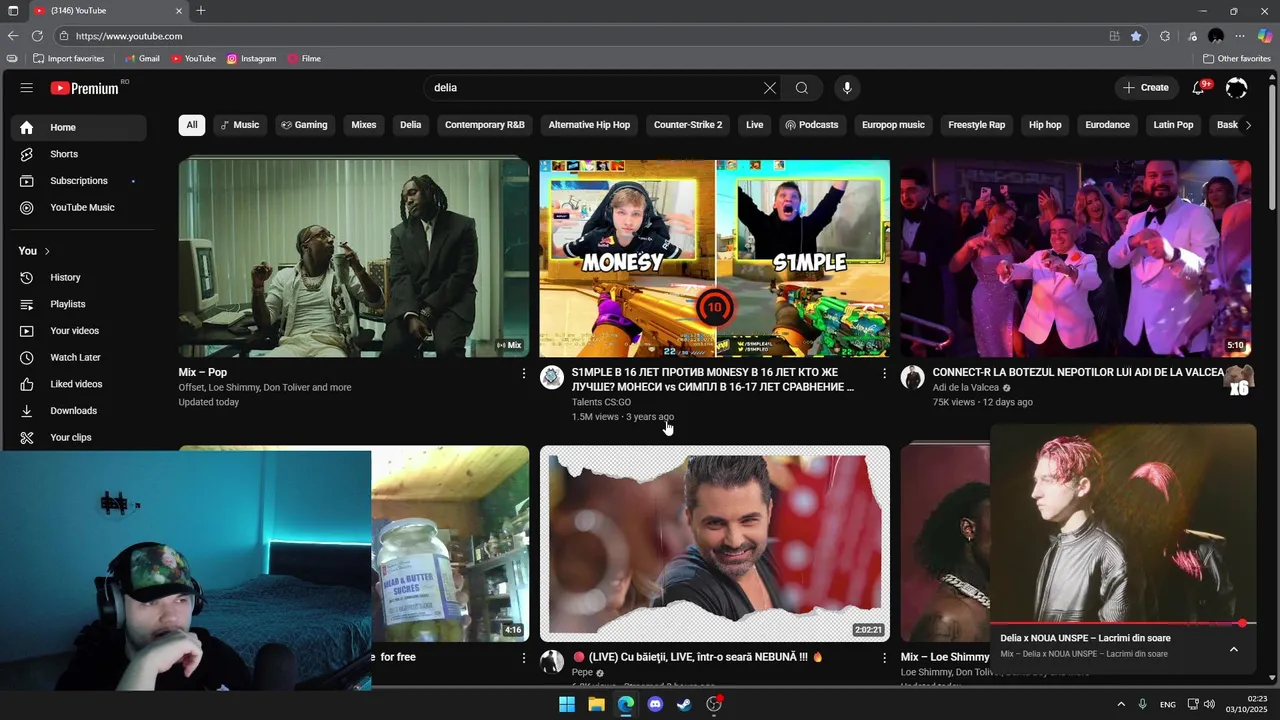Open Filme bookmark in favorites bar
1280x720 pixels.
point(304,59)
